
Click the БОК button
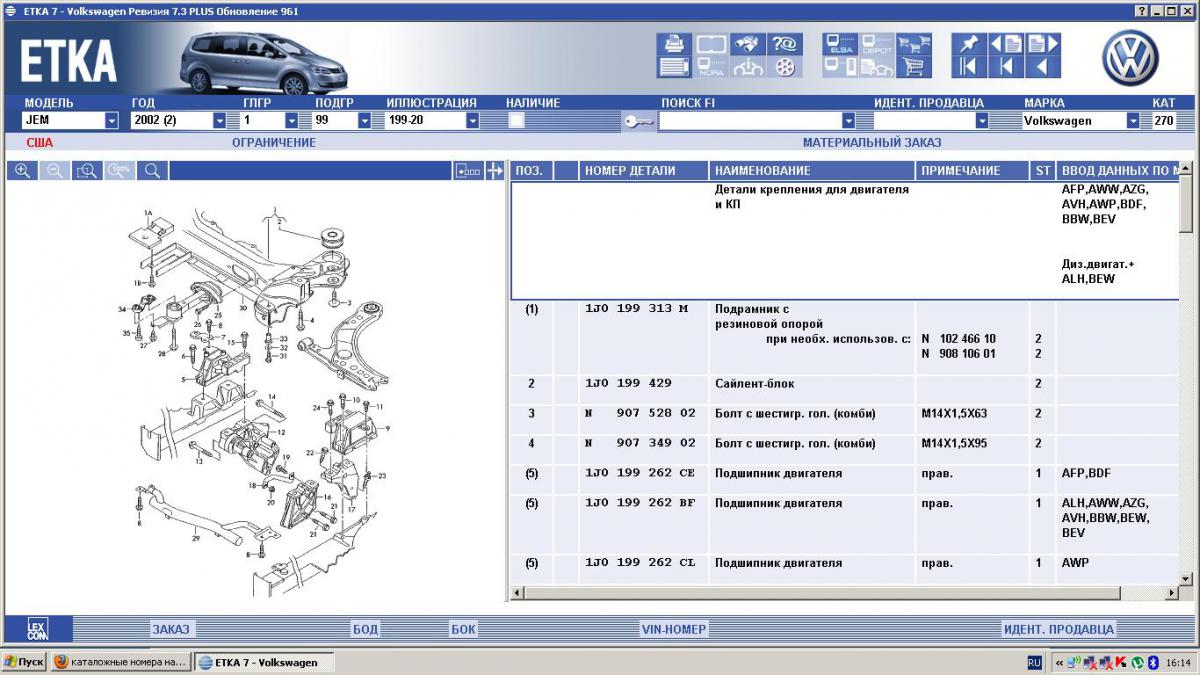pyautogui.click(x=463, y=629)
